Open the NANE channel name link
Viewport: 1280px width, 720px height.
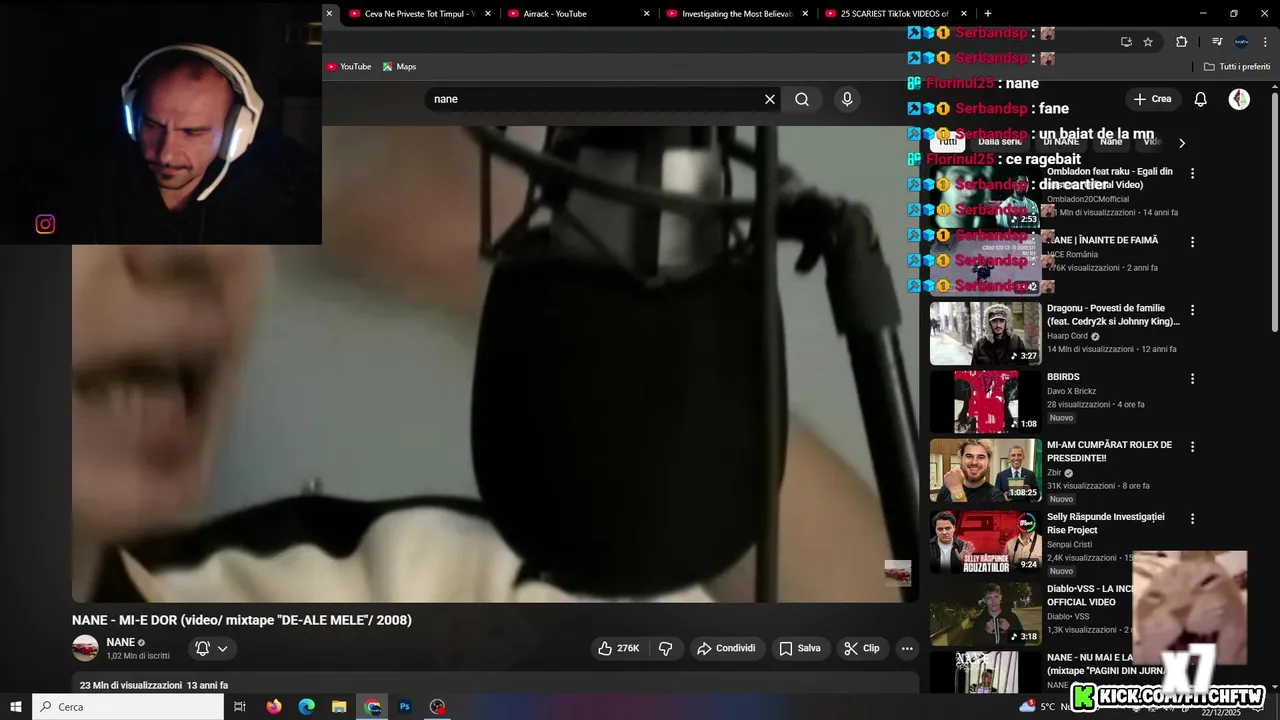121,642
